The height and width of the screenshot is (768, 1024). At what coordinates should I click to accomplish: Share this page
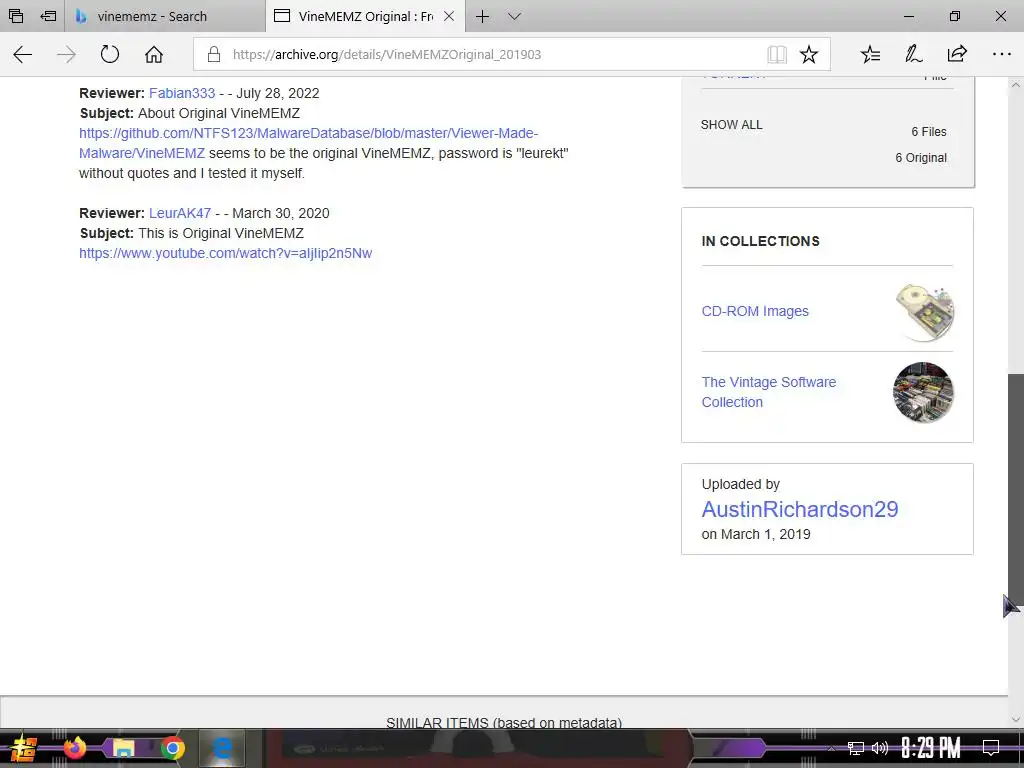click(x=957, y=54)
